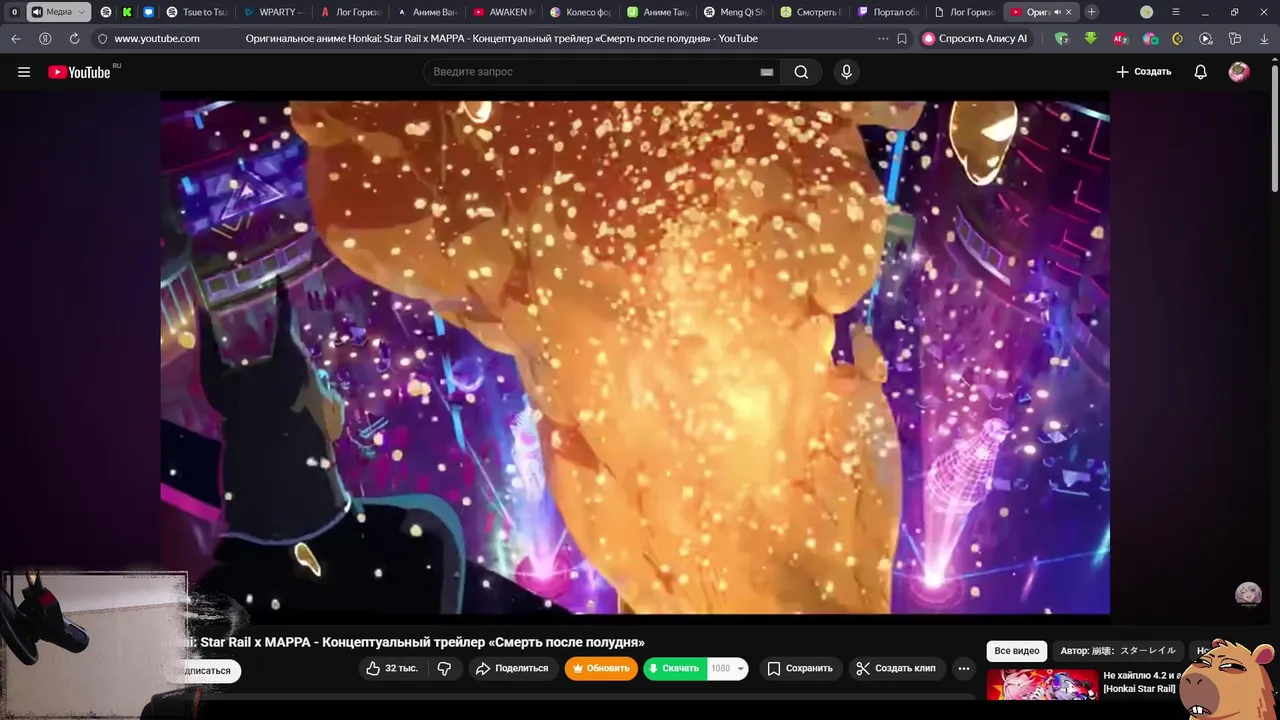
Task: Open the 1080 quality dropdown arrow
Action: (741, 668)
